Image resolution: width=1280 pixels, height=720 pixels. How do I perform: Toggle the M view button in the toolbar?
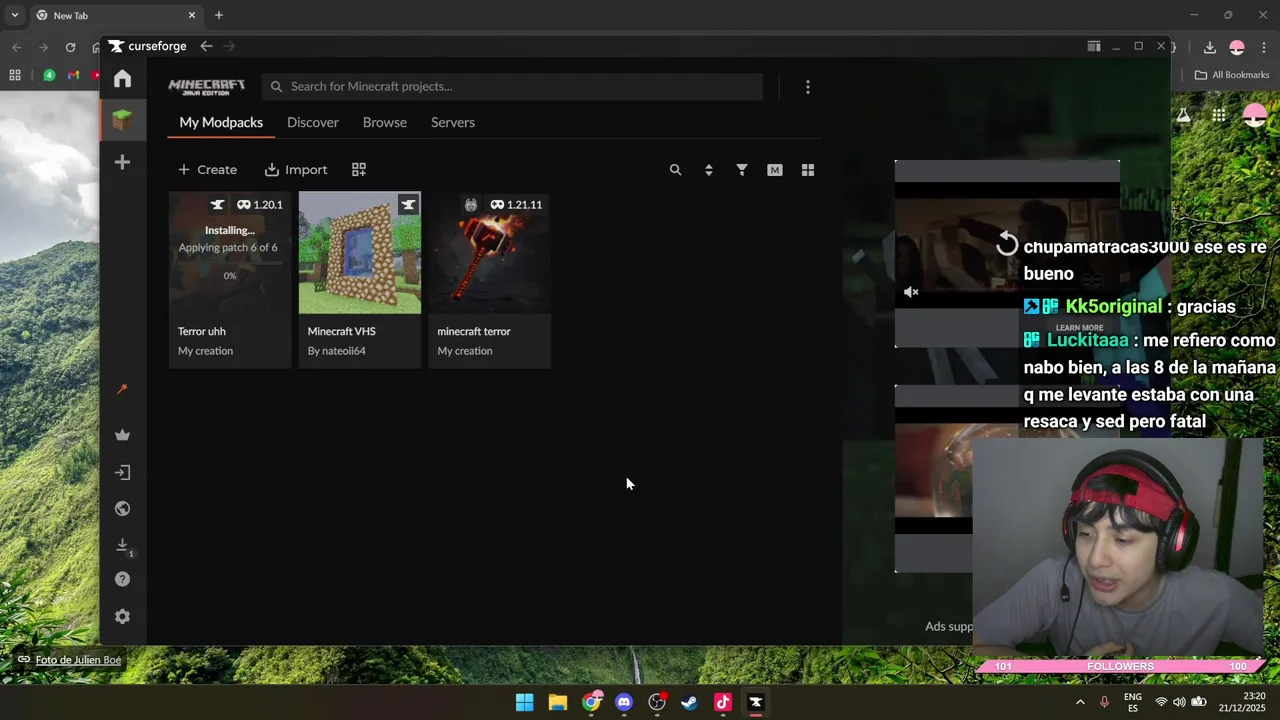pyautogui.click(x=775, y=170)
